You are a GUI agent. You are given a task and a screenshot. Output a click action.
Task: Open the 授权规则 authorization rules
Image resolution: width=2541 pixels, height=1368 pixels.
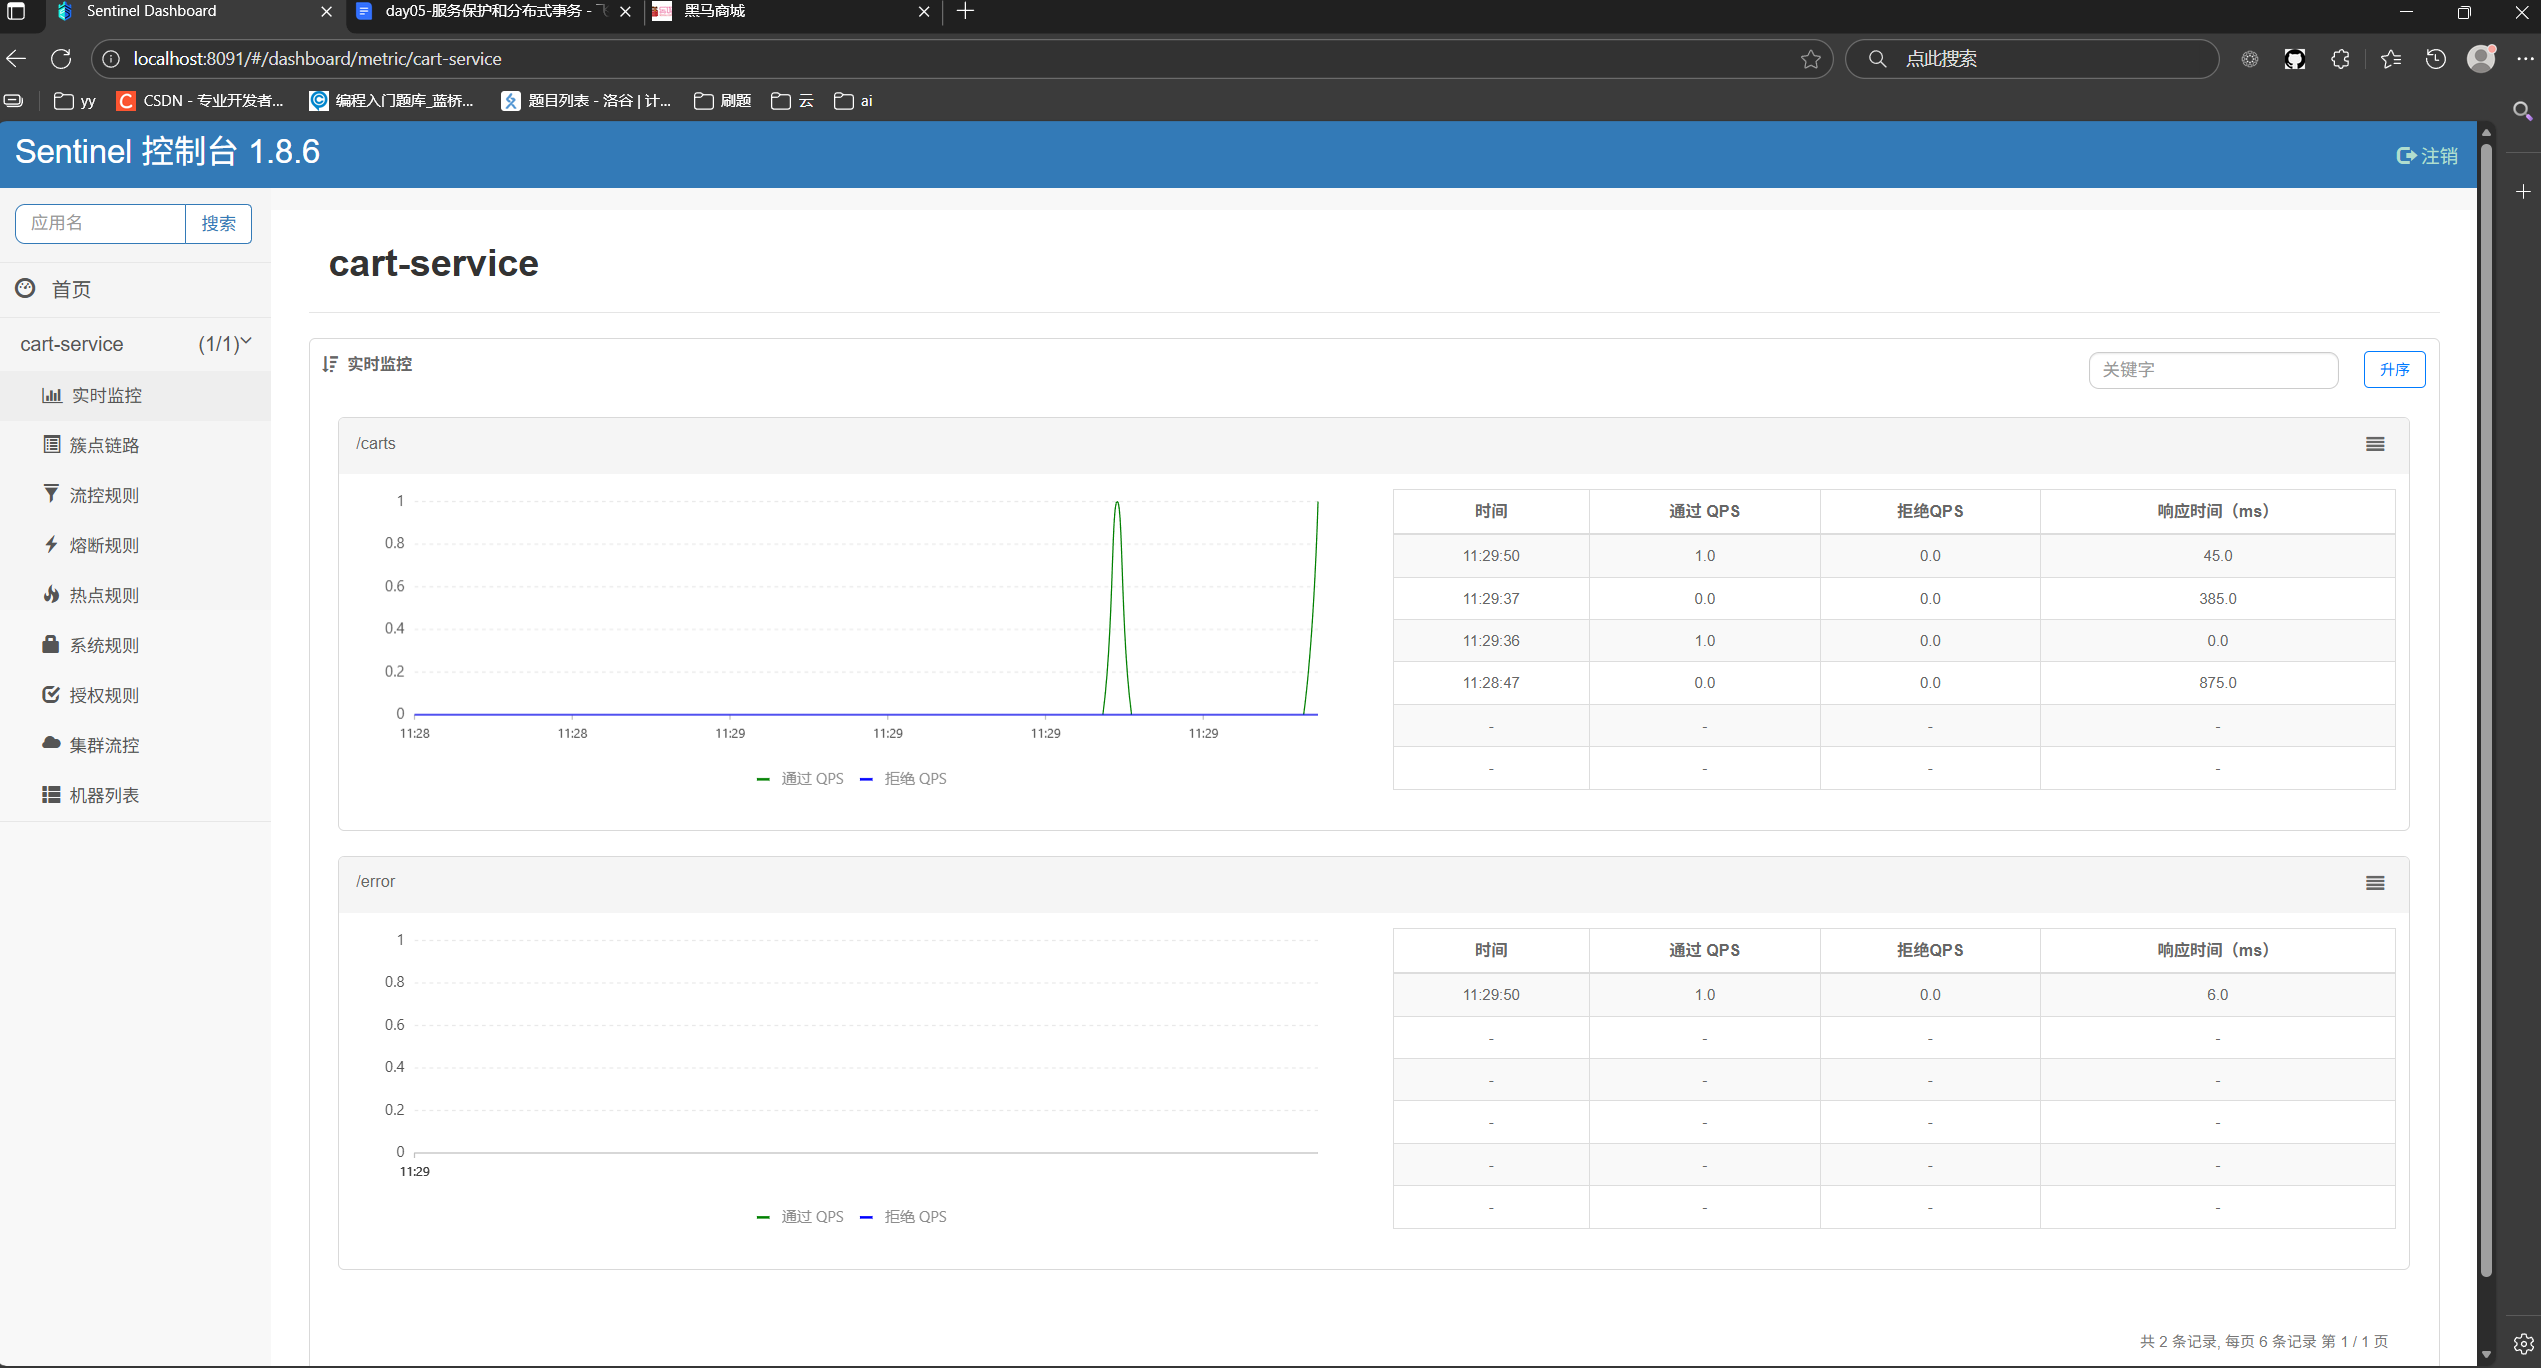coord(104,694)
